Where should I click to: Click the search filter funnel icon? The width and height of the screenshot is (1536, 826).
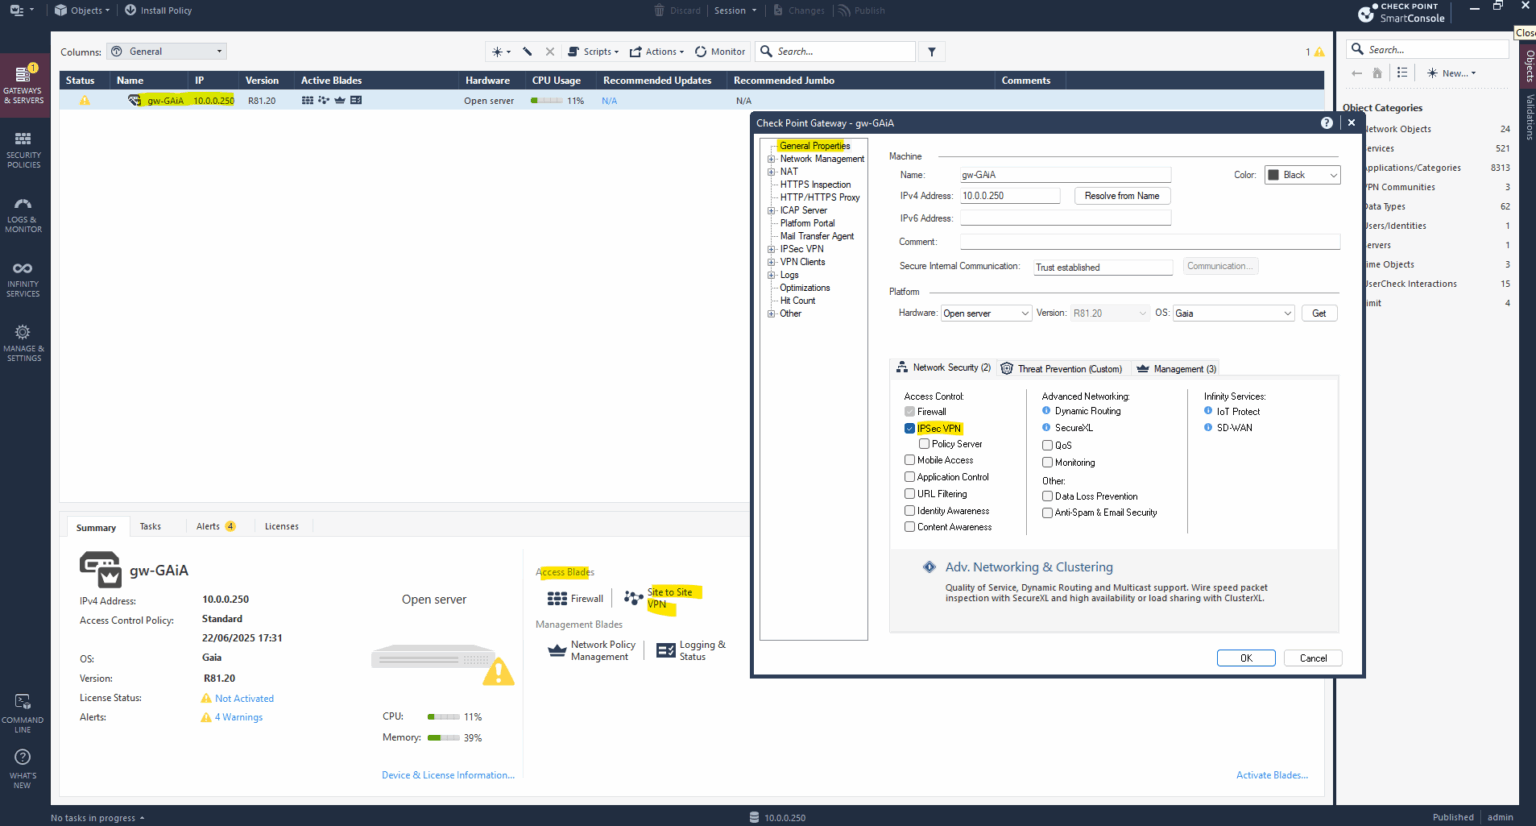pos(931,51)
